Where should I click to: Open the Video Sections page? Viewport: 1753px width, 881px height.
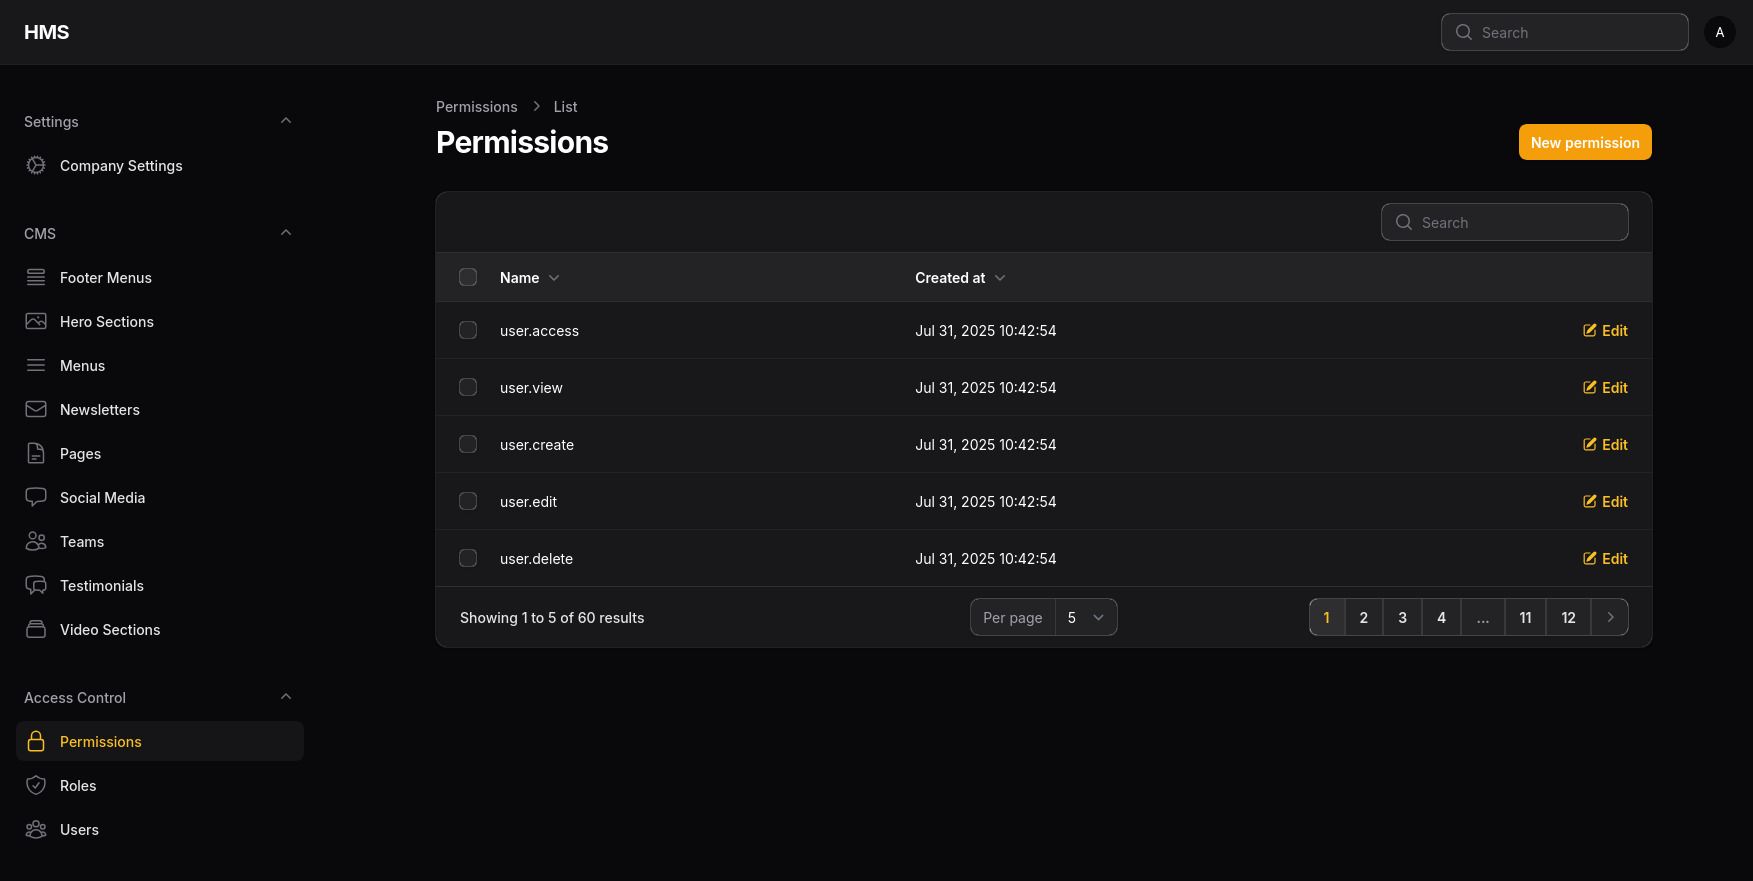point(160,629)
